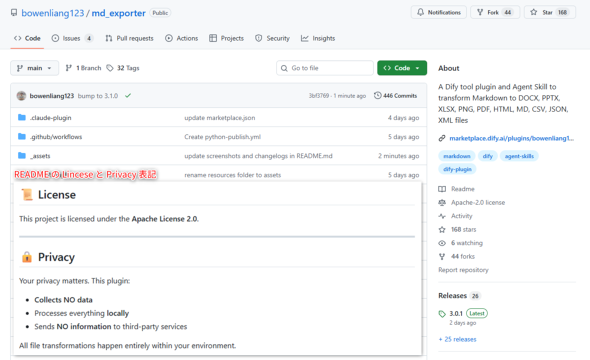Open the Activity link
The image size is (590, 360).
462,216
